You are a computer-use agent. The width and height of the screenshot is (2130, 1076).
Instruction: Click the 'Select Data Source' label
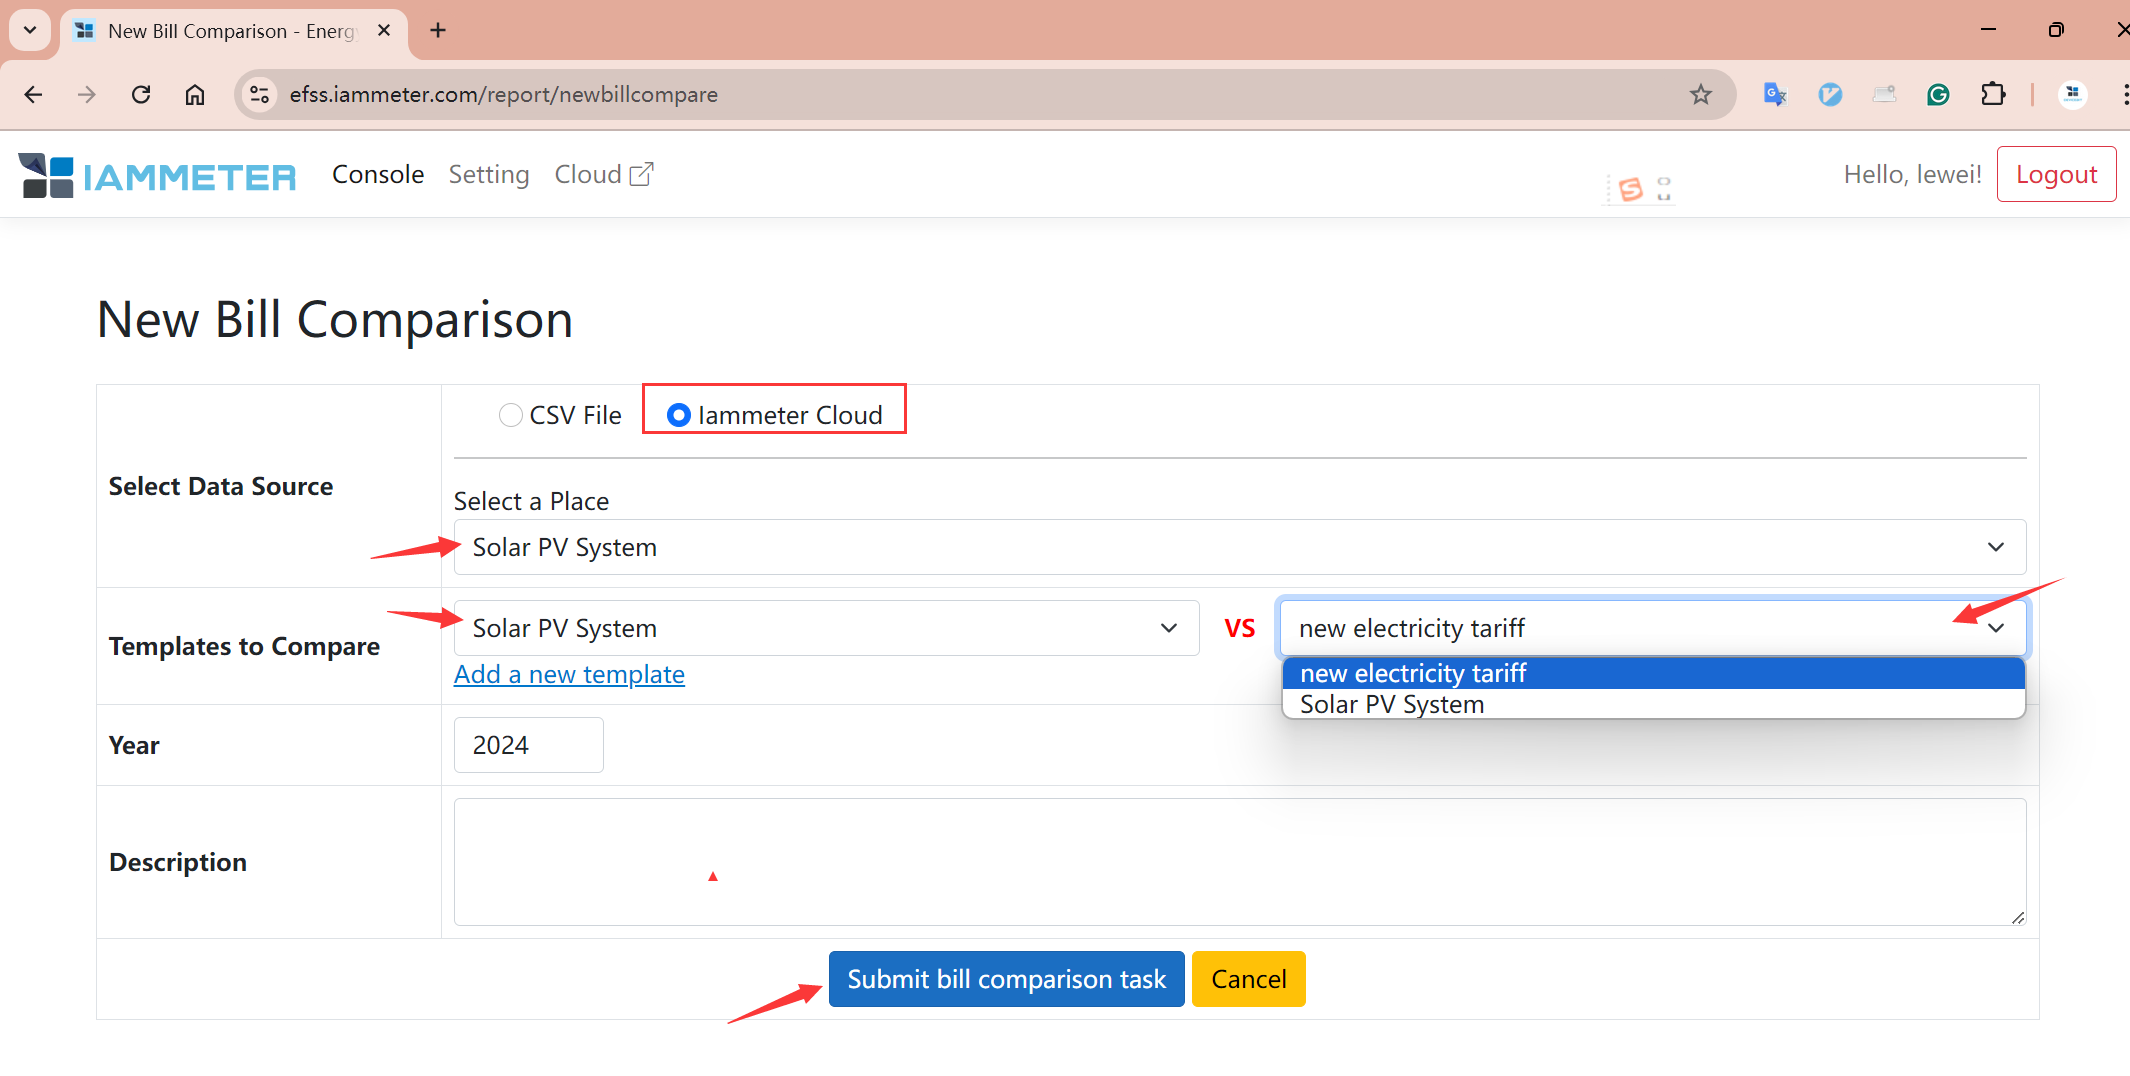221,486
